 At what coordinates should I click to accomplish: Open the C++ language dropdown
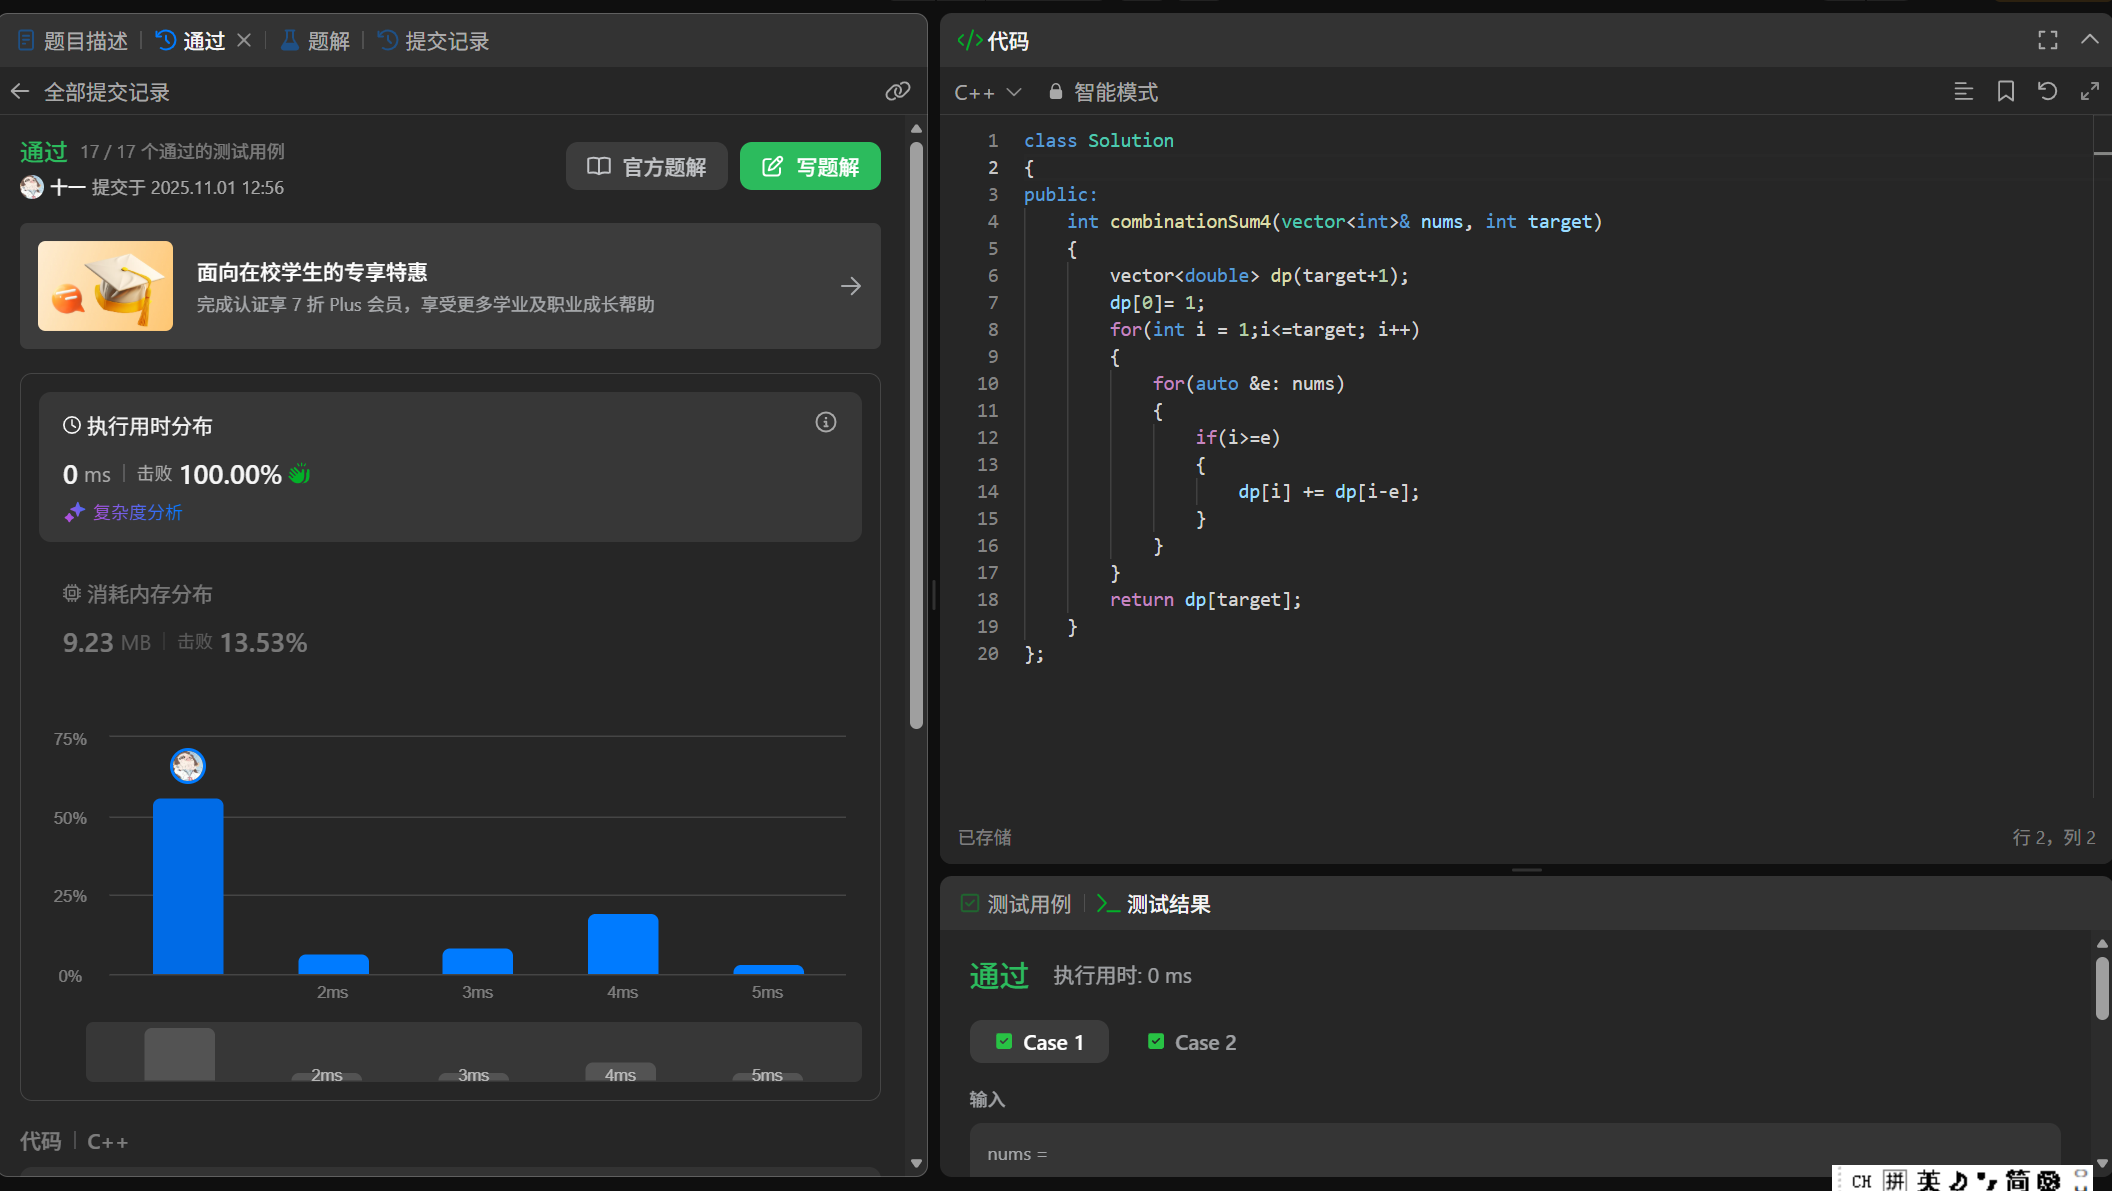987,92
